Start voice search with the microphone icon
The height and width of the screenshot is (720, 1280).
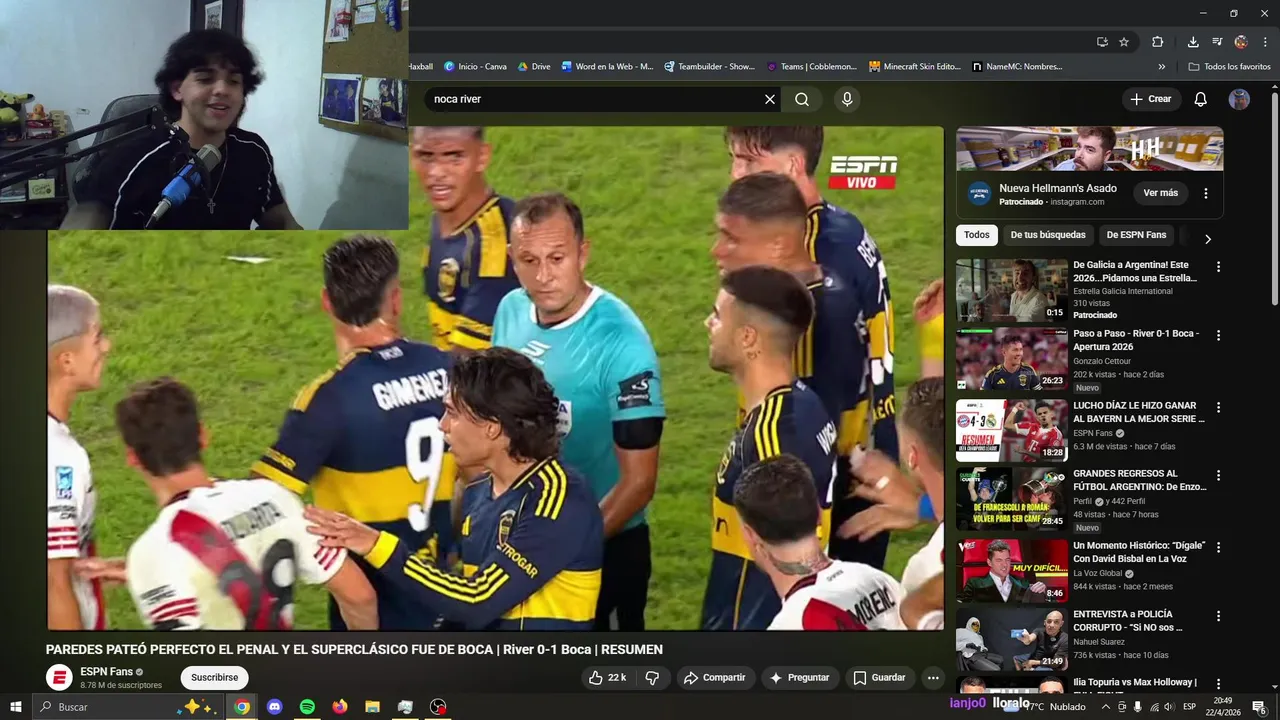click(x=847, y=99)
